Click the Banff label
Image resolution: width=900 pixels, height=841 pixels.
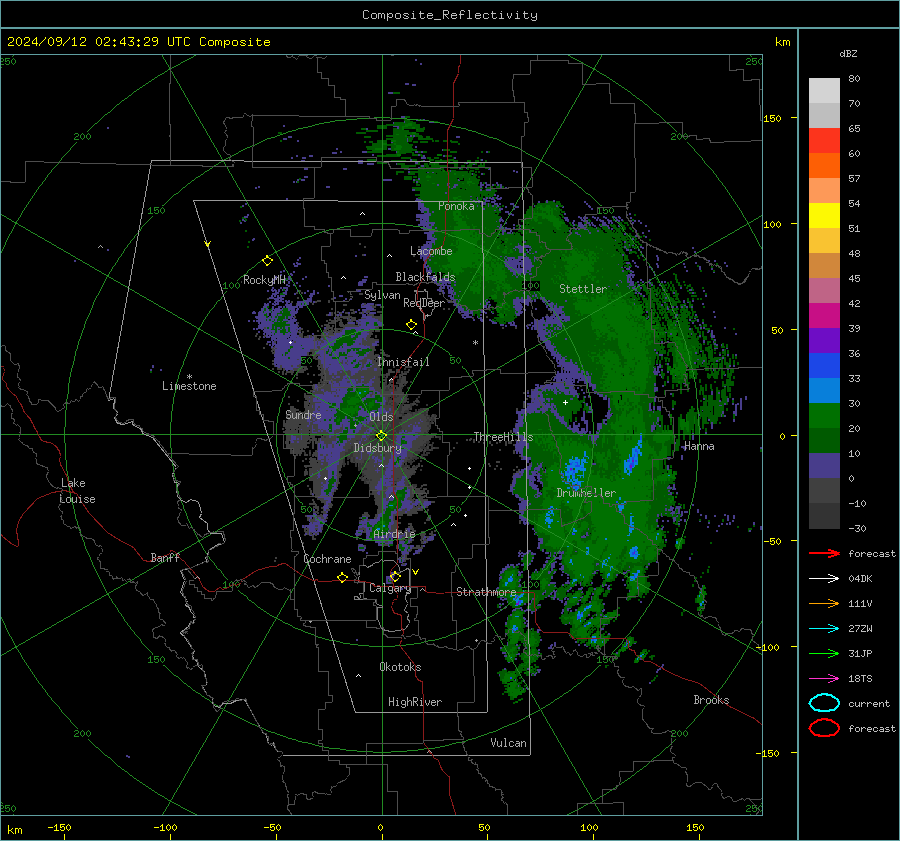[x=165, y=557]
